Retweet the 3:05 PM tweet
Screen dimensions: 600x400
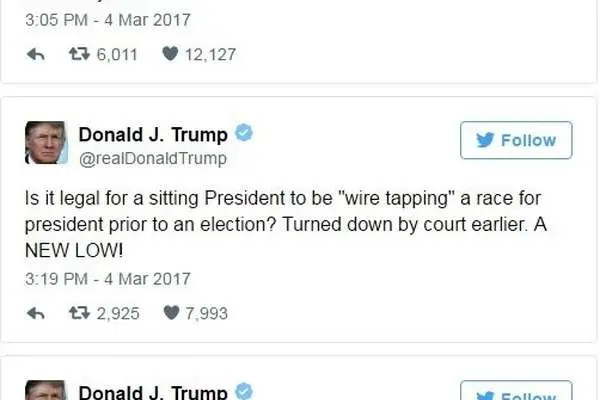[x=79, y=54]
